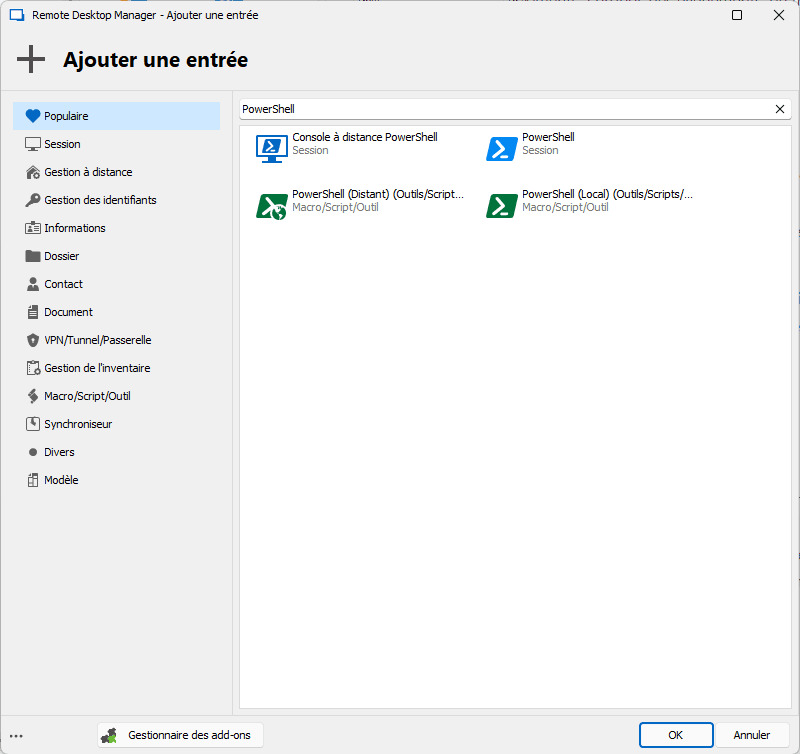800x754 pixels.
Task: Show the Gestion de l'inventaire category
Action: [x=96, y=368]
